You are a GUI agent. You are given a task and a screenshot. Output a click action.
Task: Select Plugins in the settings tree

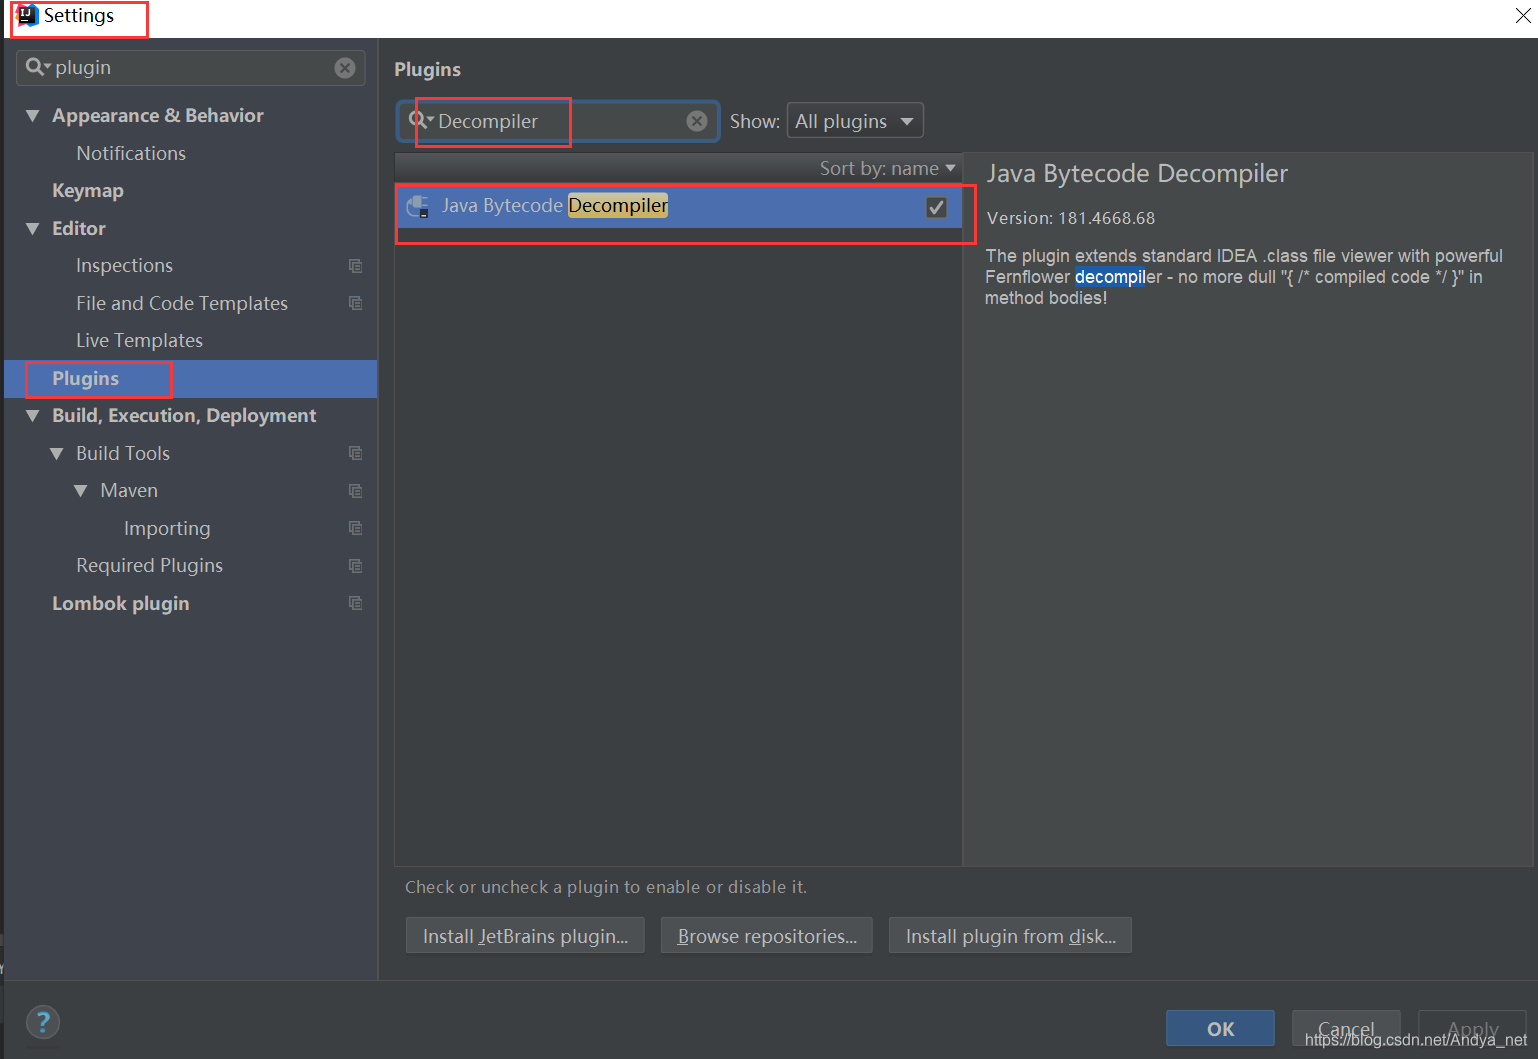190,379
